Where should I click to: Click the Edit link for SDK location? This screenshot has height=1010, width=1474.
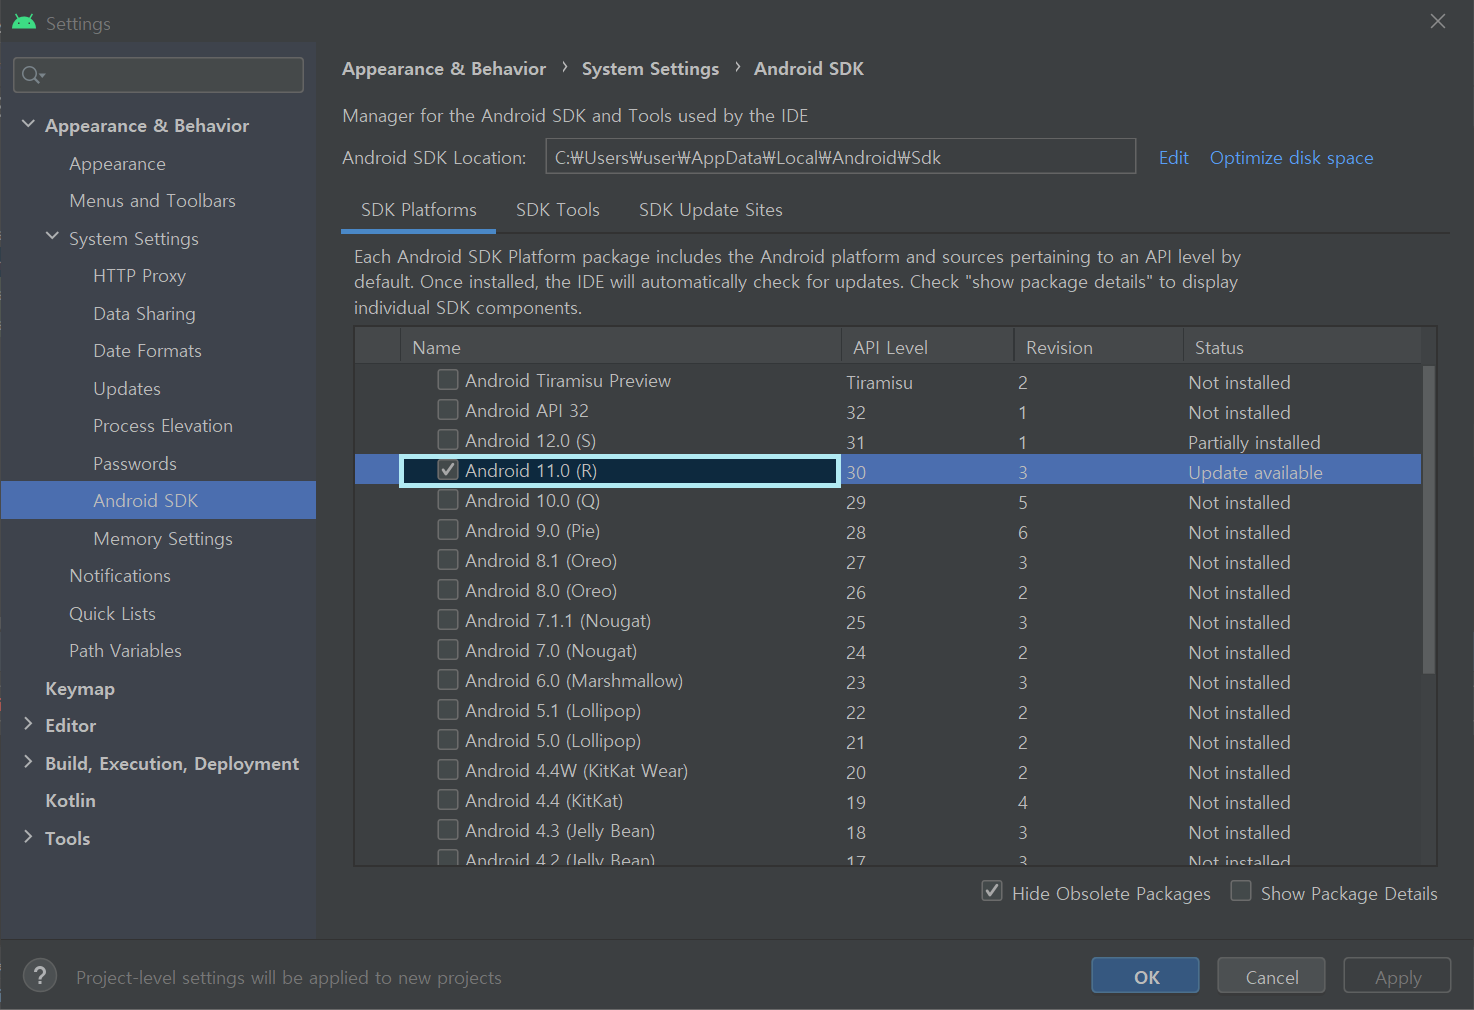pos(1173,158)
